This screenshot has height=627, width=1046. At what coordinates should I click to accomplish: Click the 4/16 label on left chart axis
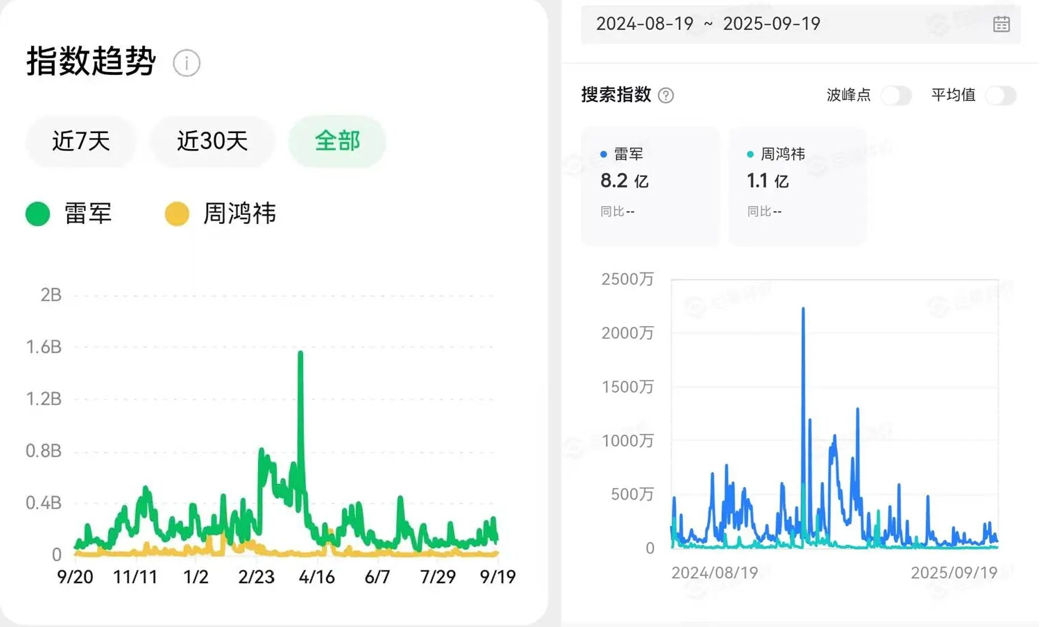(x=317, y=577)
